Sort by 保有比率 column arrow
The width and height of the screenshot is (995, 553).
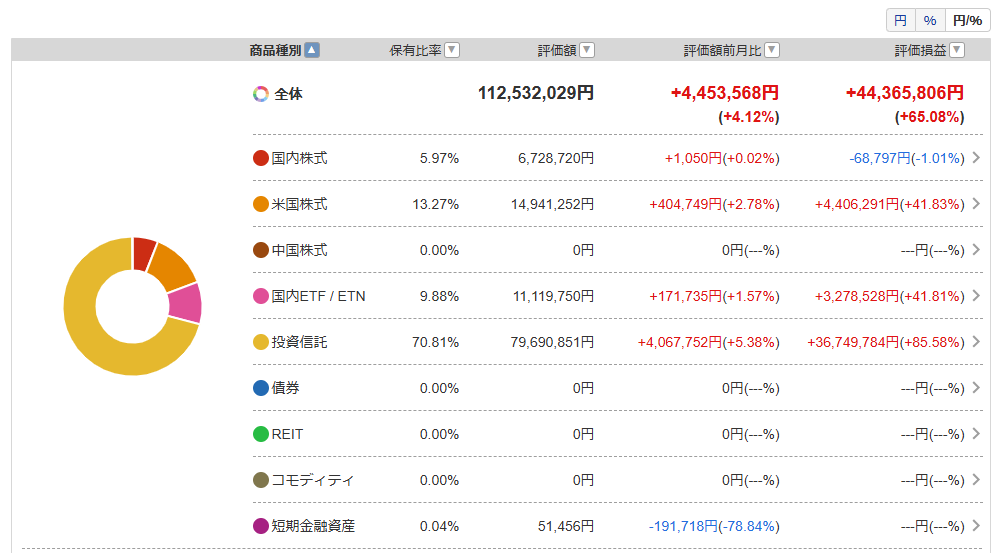(x=451, y=50)
